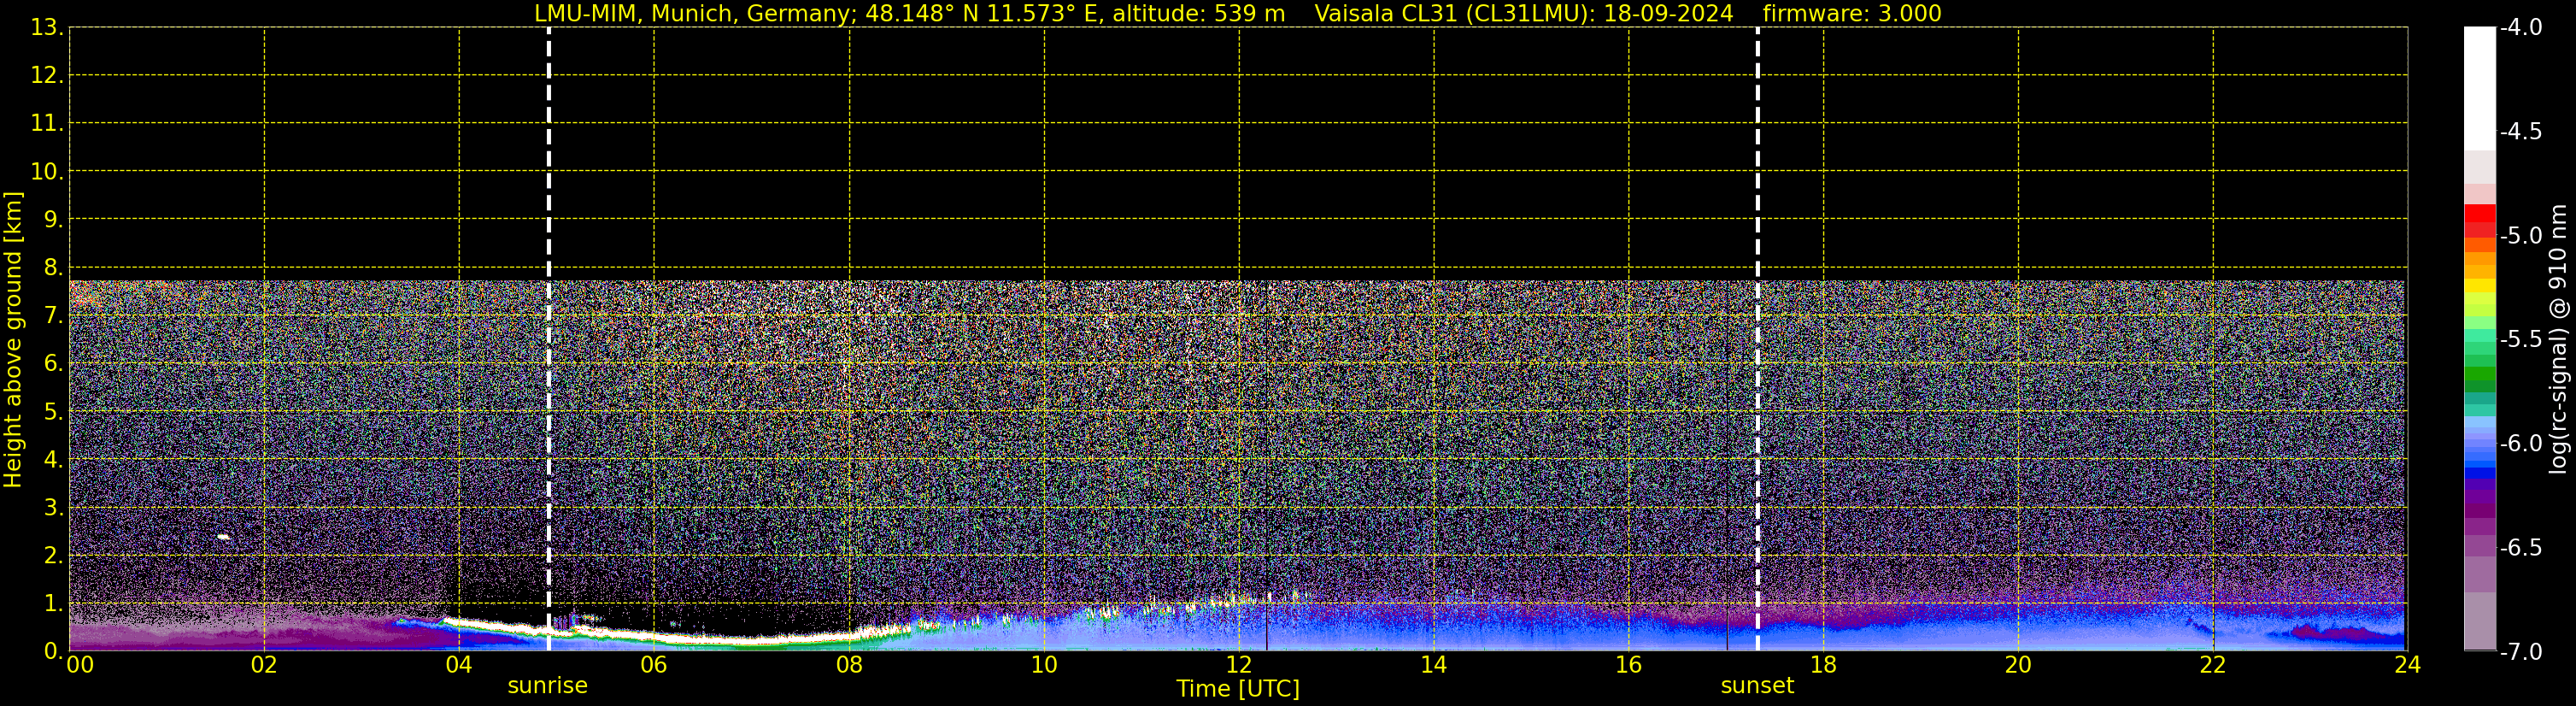Click the "22" time axis tick label
The image size is (2576, 706).
2213,665
